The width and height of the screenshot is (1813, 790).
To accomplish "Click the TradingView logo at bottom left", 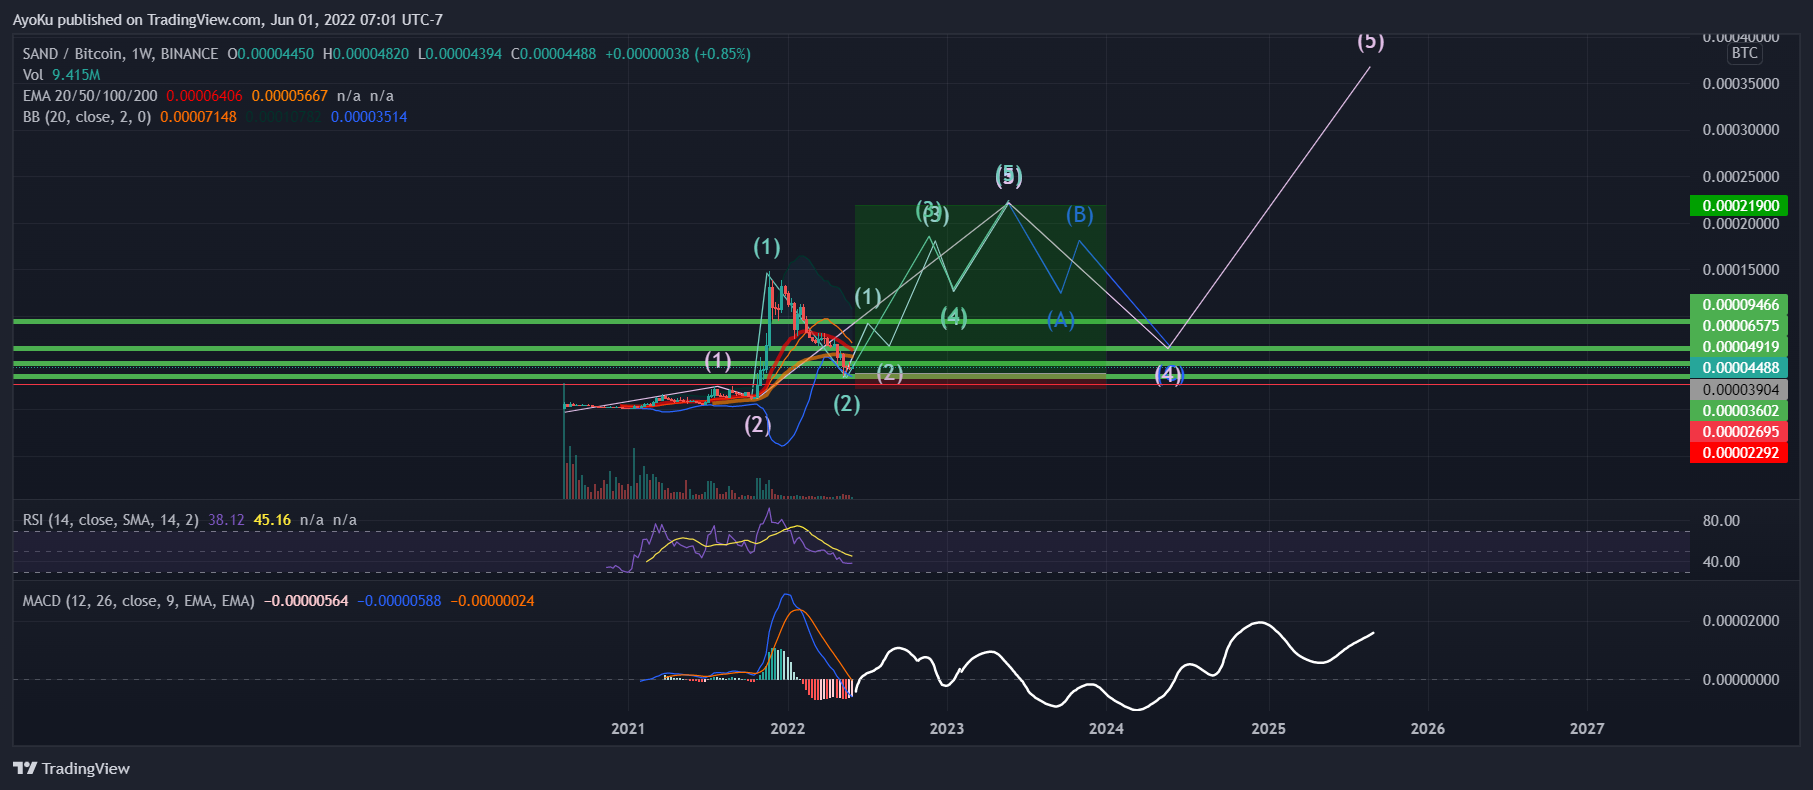I will tap(71, 768).
